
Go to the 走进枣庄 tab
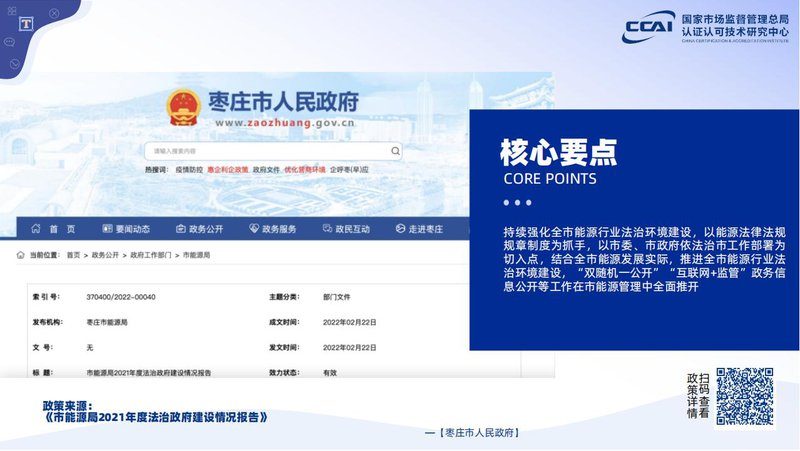click(x=426, y=229)
